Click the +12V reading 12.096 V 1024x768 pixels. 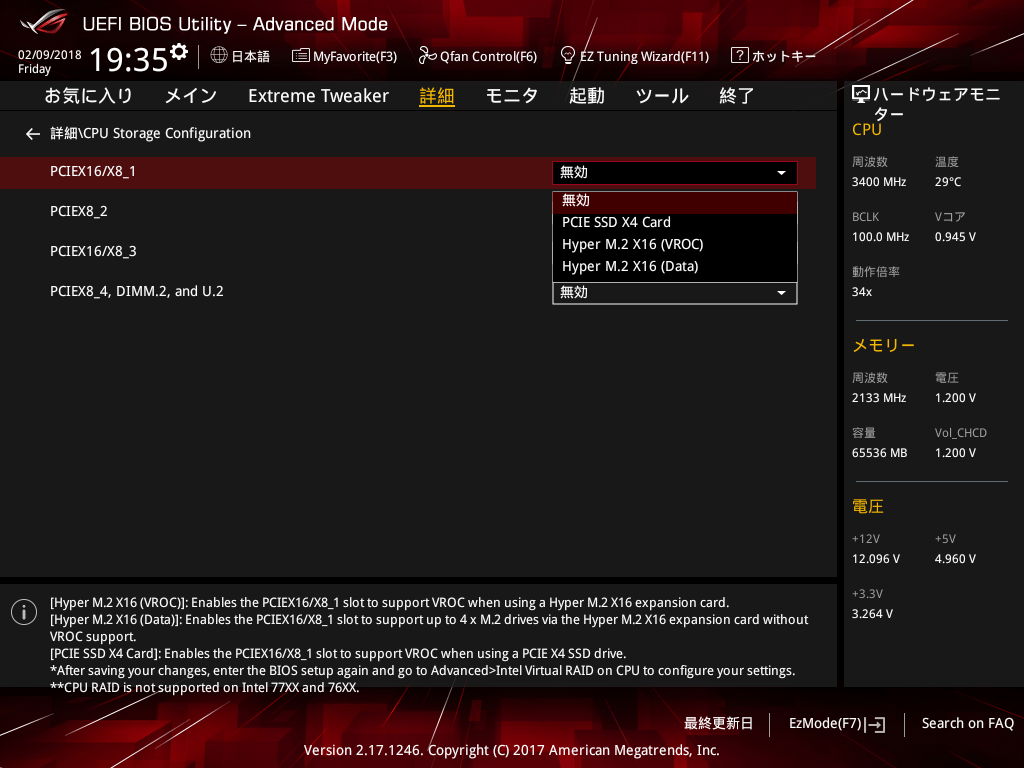click(x=875, y=559)
